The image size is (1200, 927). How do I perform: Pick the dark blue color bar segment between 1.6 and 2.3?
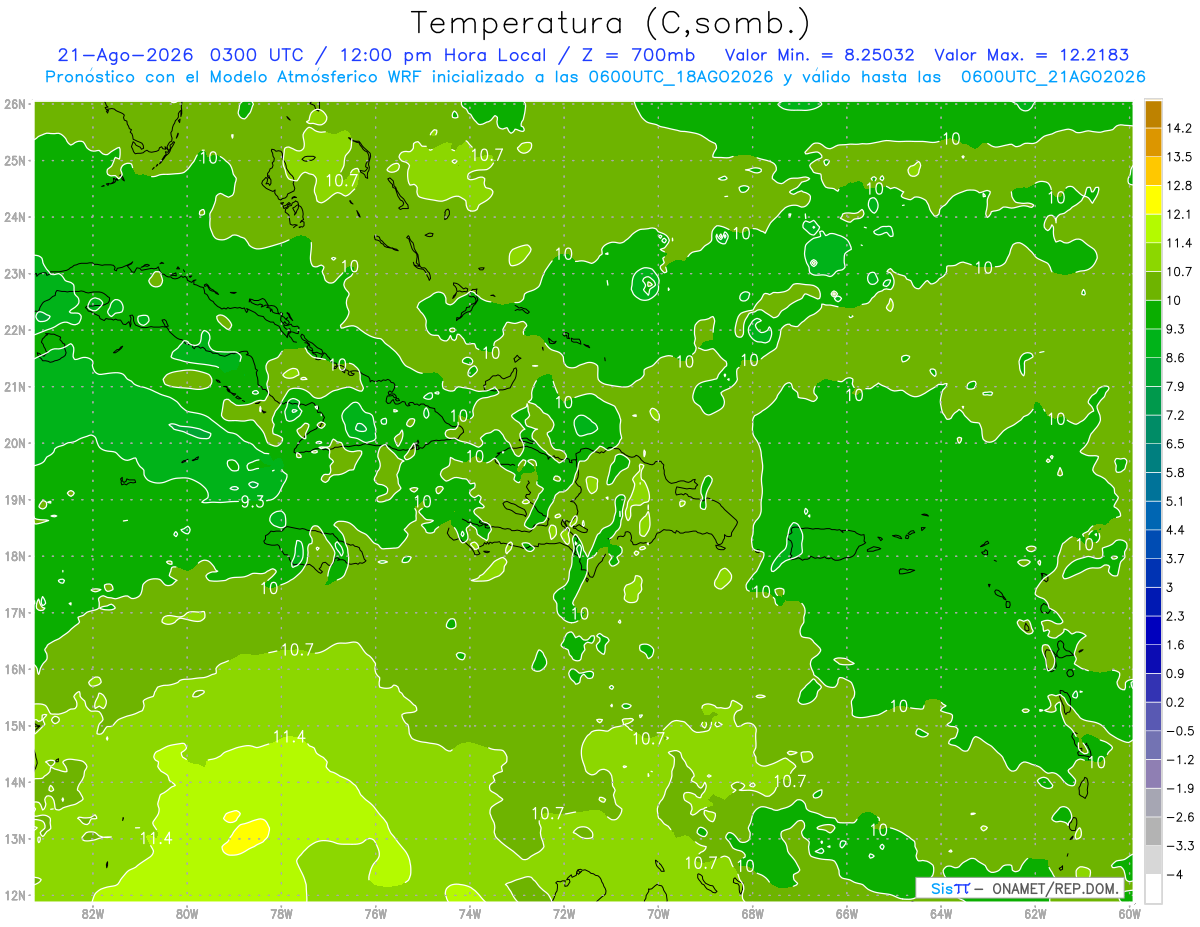[1153, 630]
